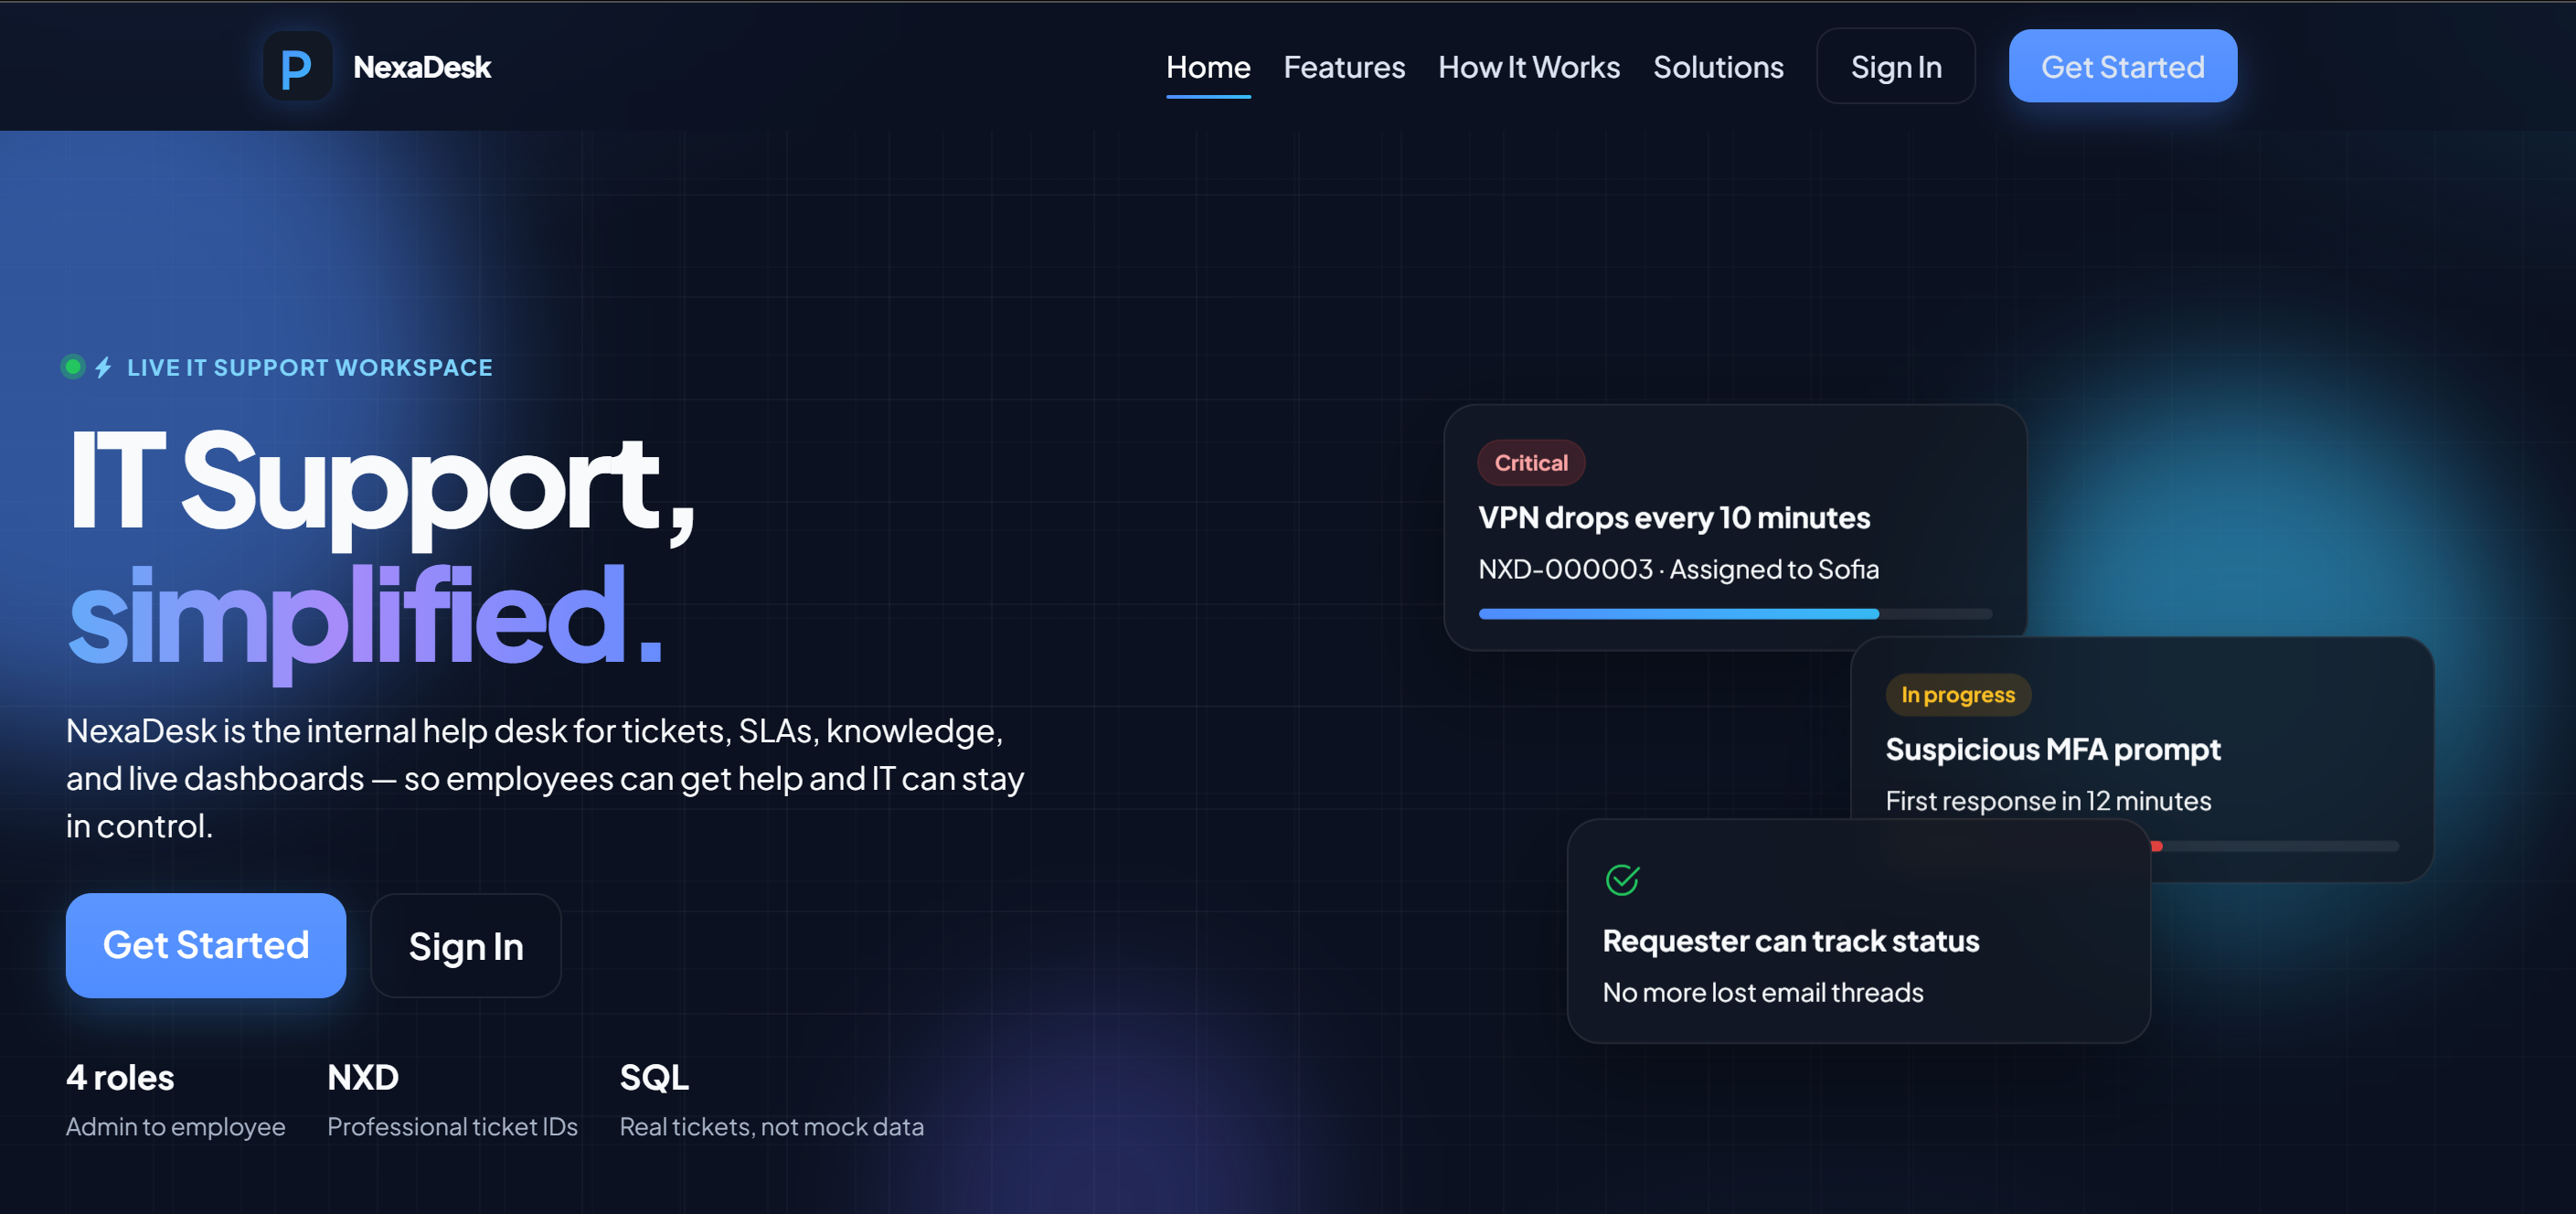Click "Admin to employee" caption

pos(176,1126)
